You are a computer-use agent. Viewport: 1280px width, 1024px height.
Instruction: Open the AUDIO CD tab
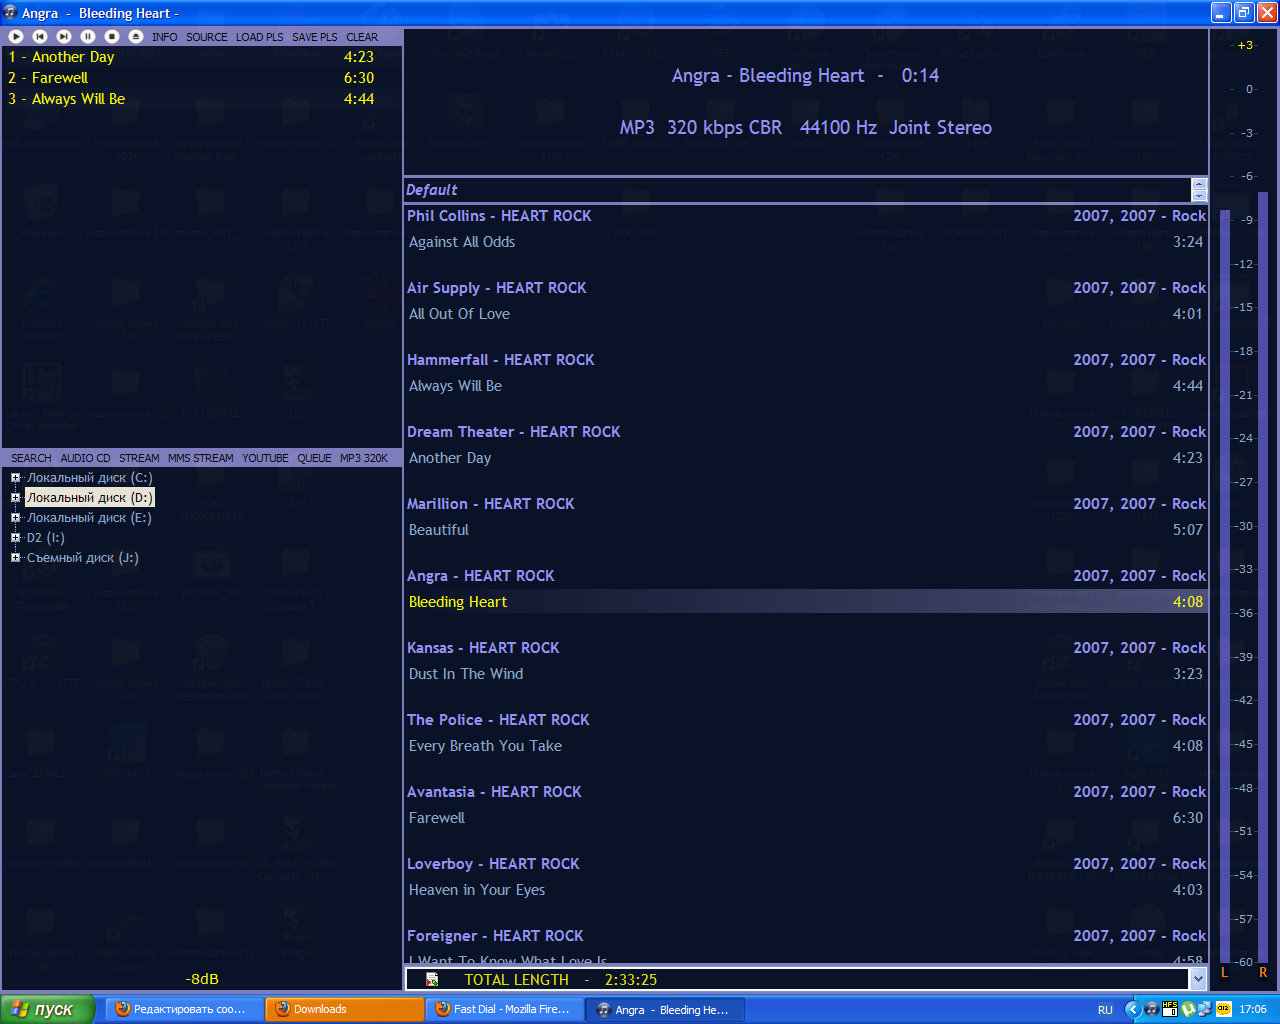(x=85, y=458)
